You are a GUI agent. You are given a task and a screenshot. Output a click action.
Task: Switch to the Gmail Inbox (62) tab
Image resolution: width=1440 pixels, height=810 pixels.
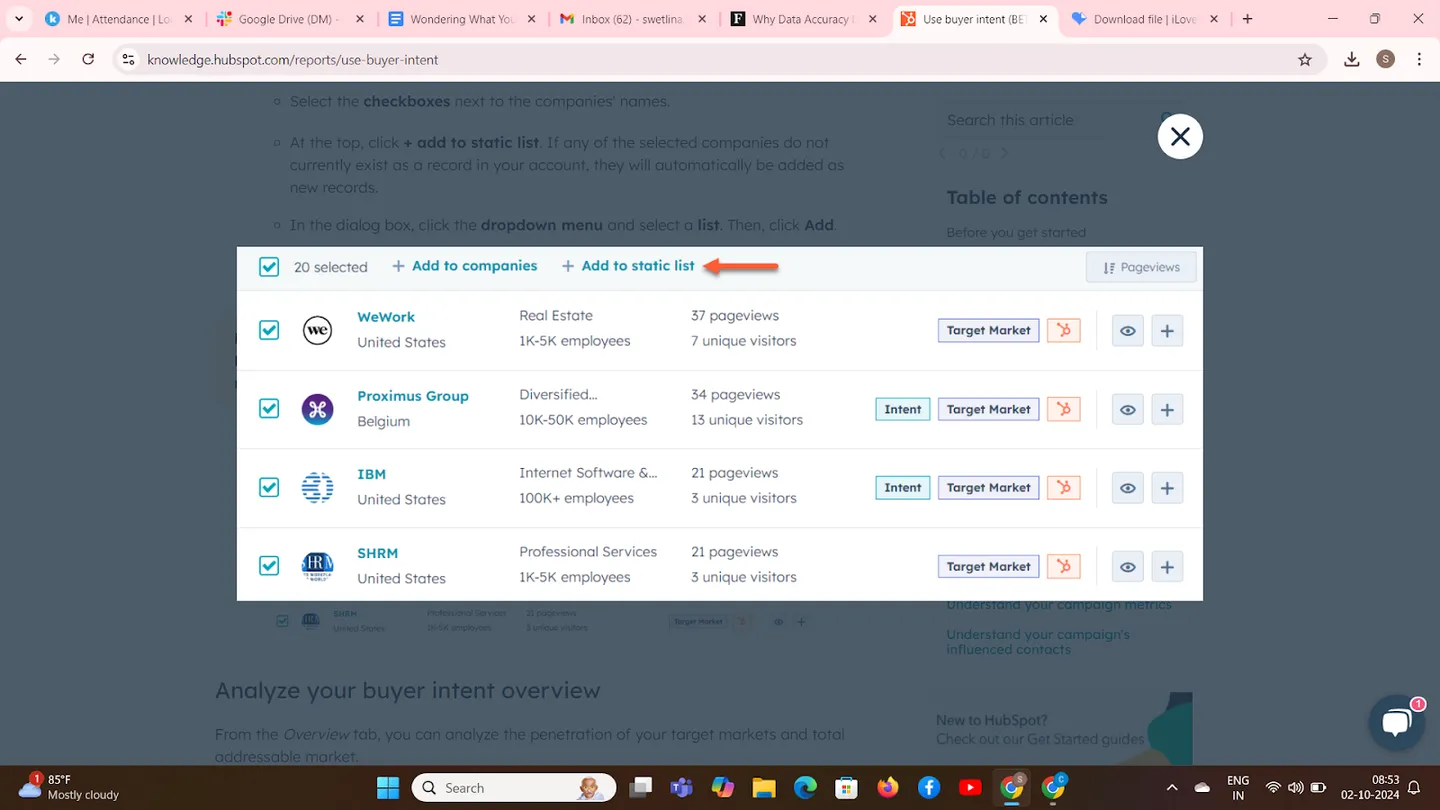tap(632, 19)
